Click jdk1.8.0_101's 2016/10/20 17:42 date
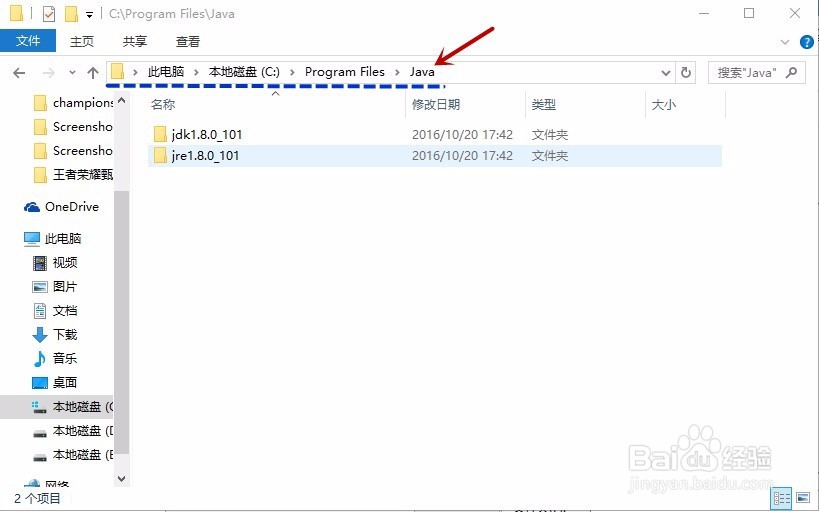This screenshot has width=819, height=512. tap(462, 134)
